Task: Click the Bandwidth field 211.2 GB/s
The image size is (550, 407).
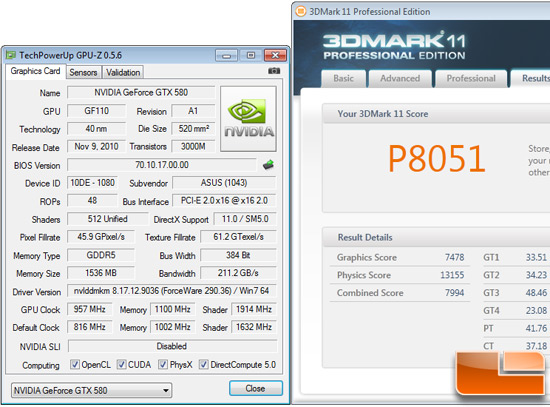Action: 238,273
